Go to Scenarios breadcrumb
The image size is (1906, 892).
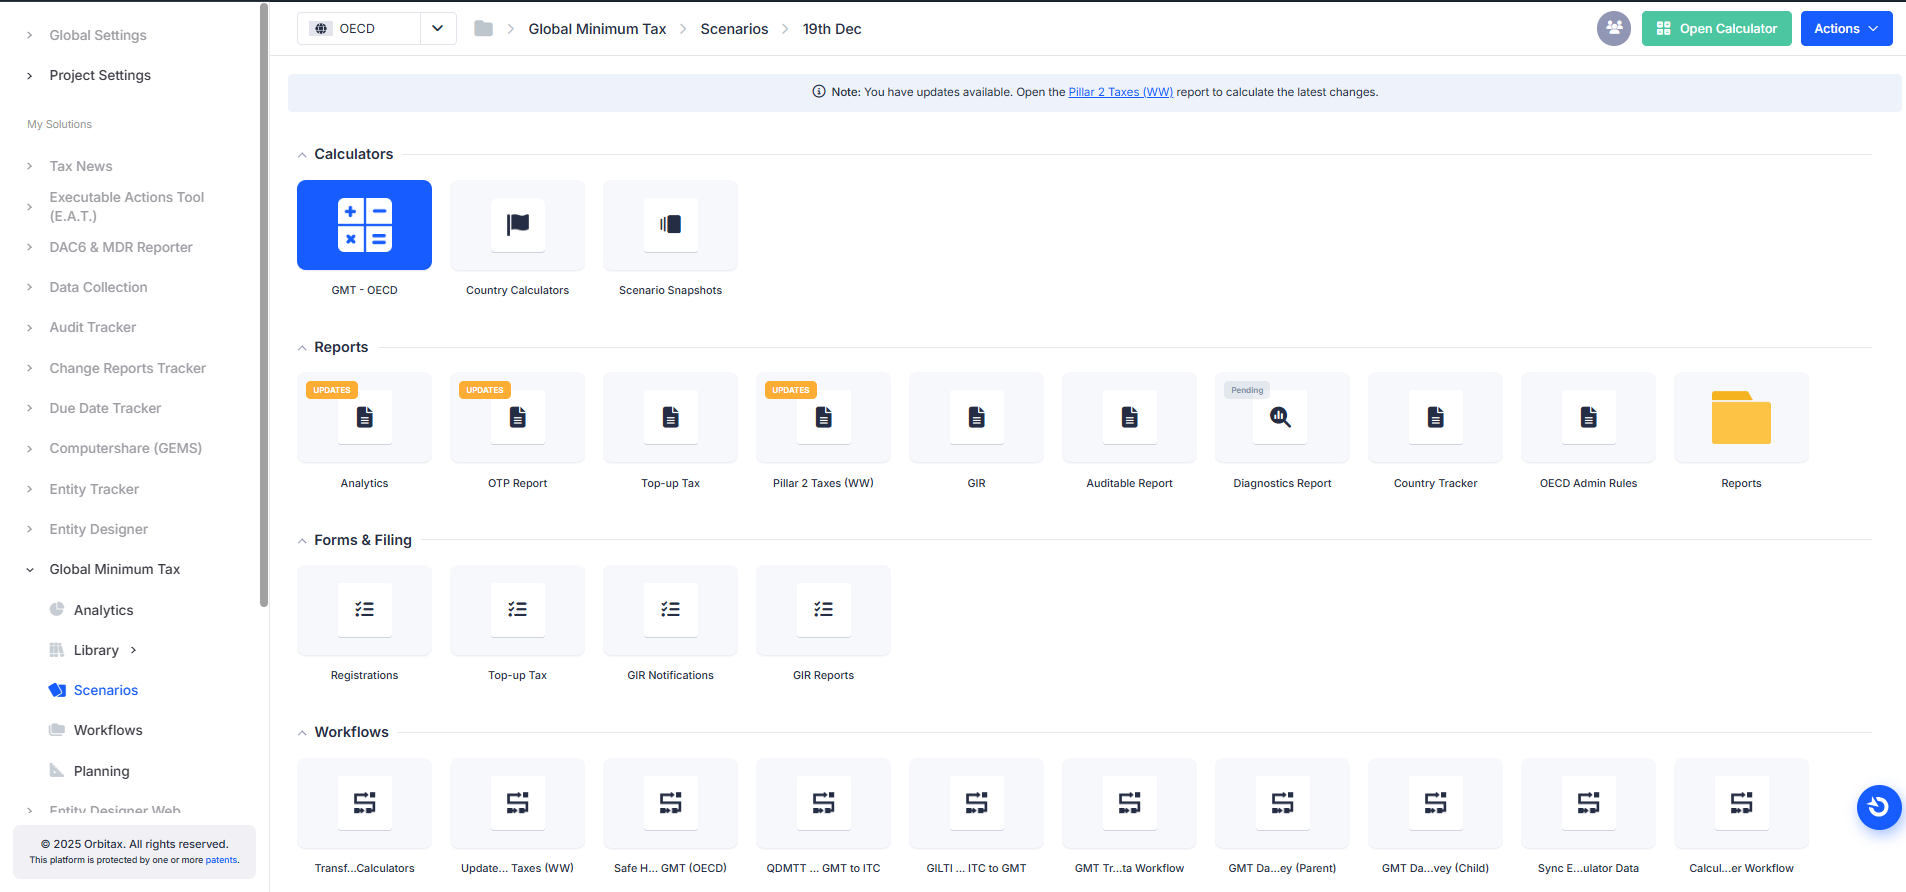click(x=734, y=29)
